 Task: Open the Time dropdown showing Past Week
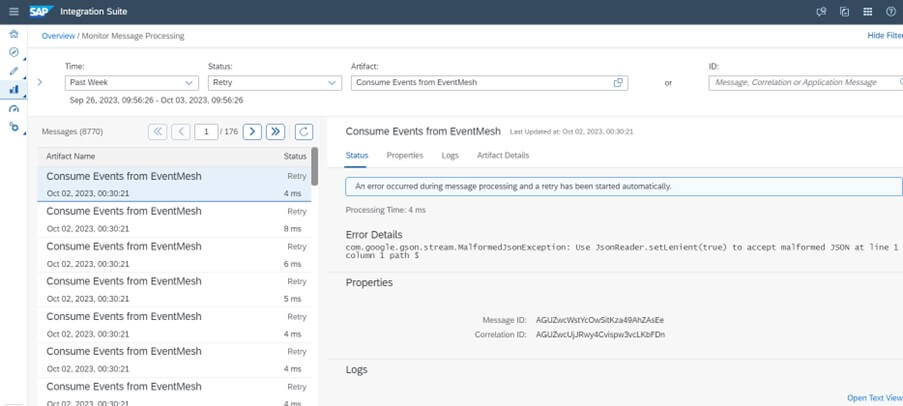click(x=132, y=82)
